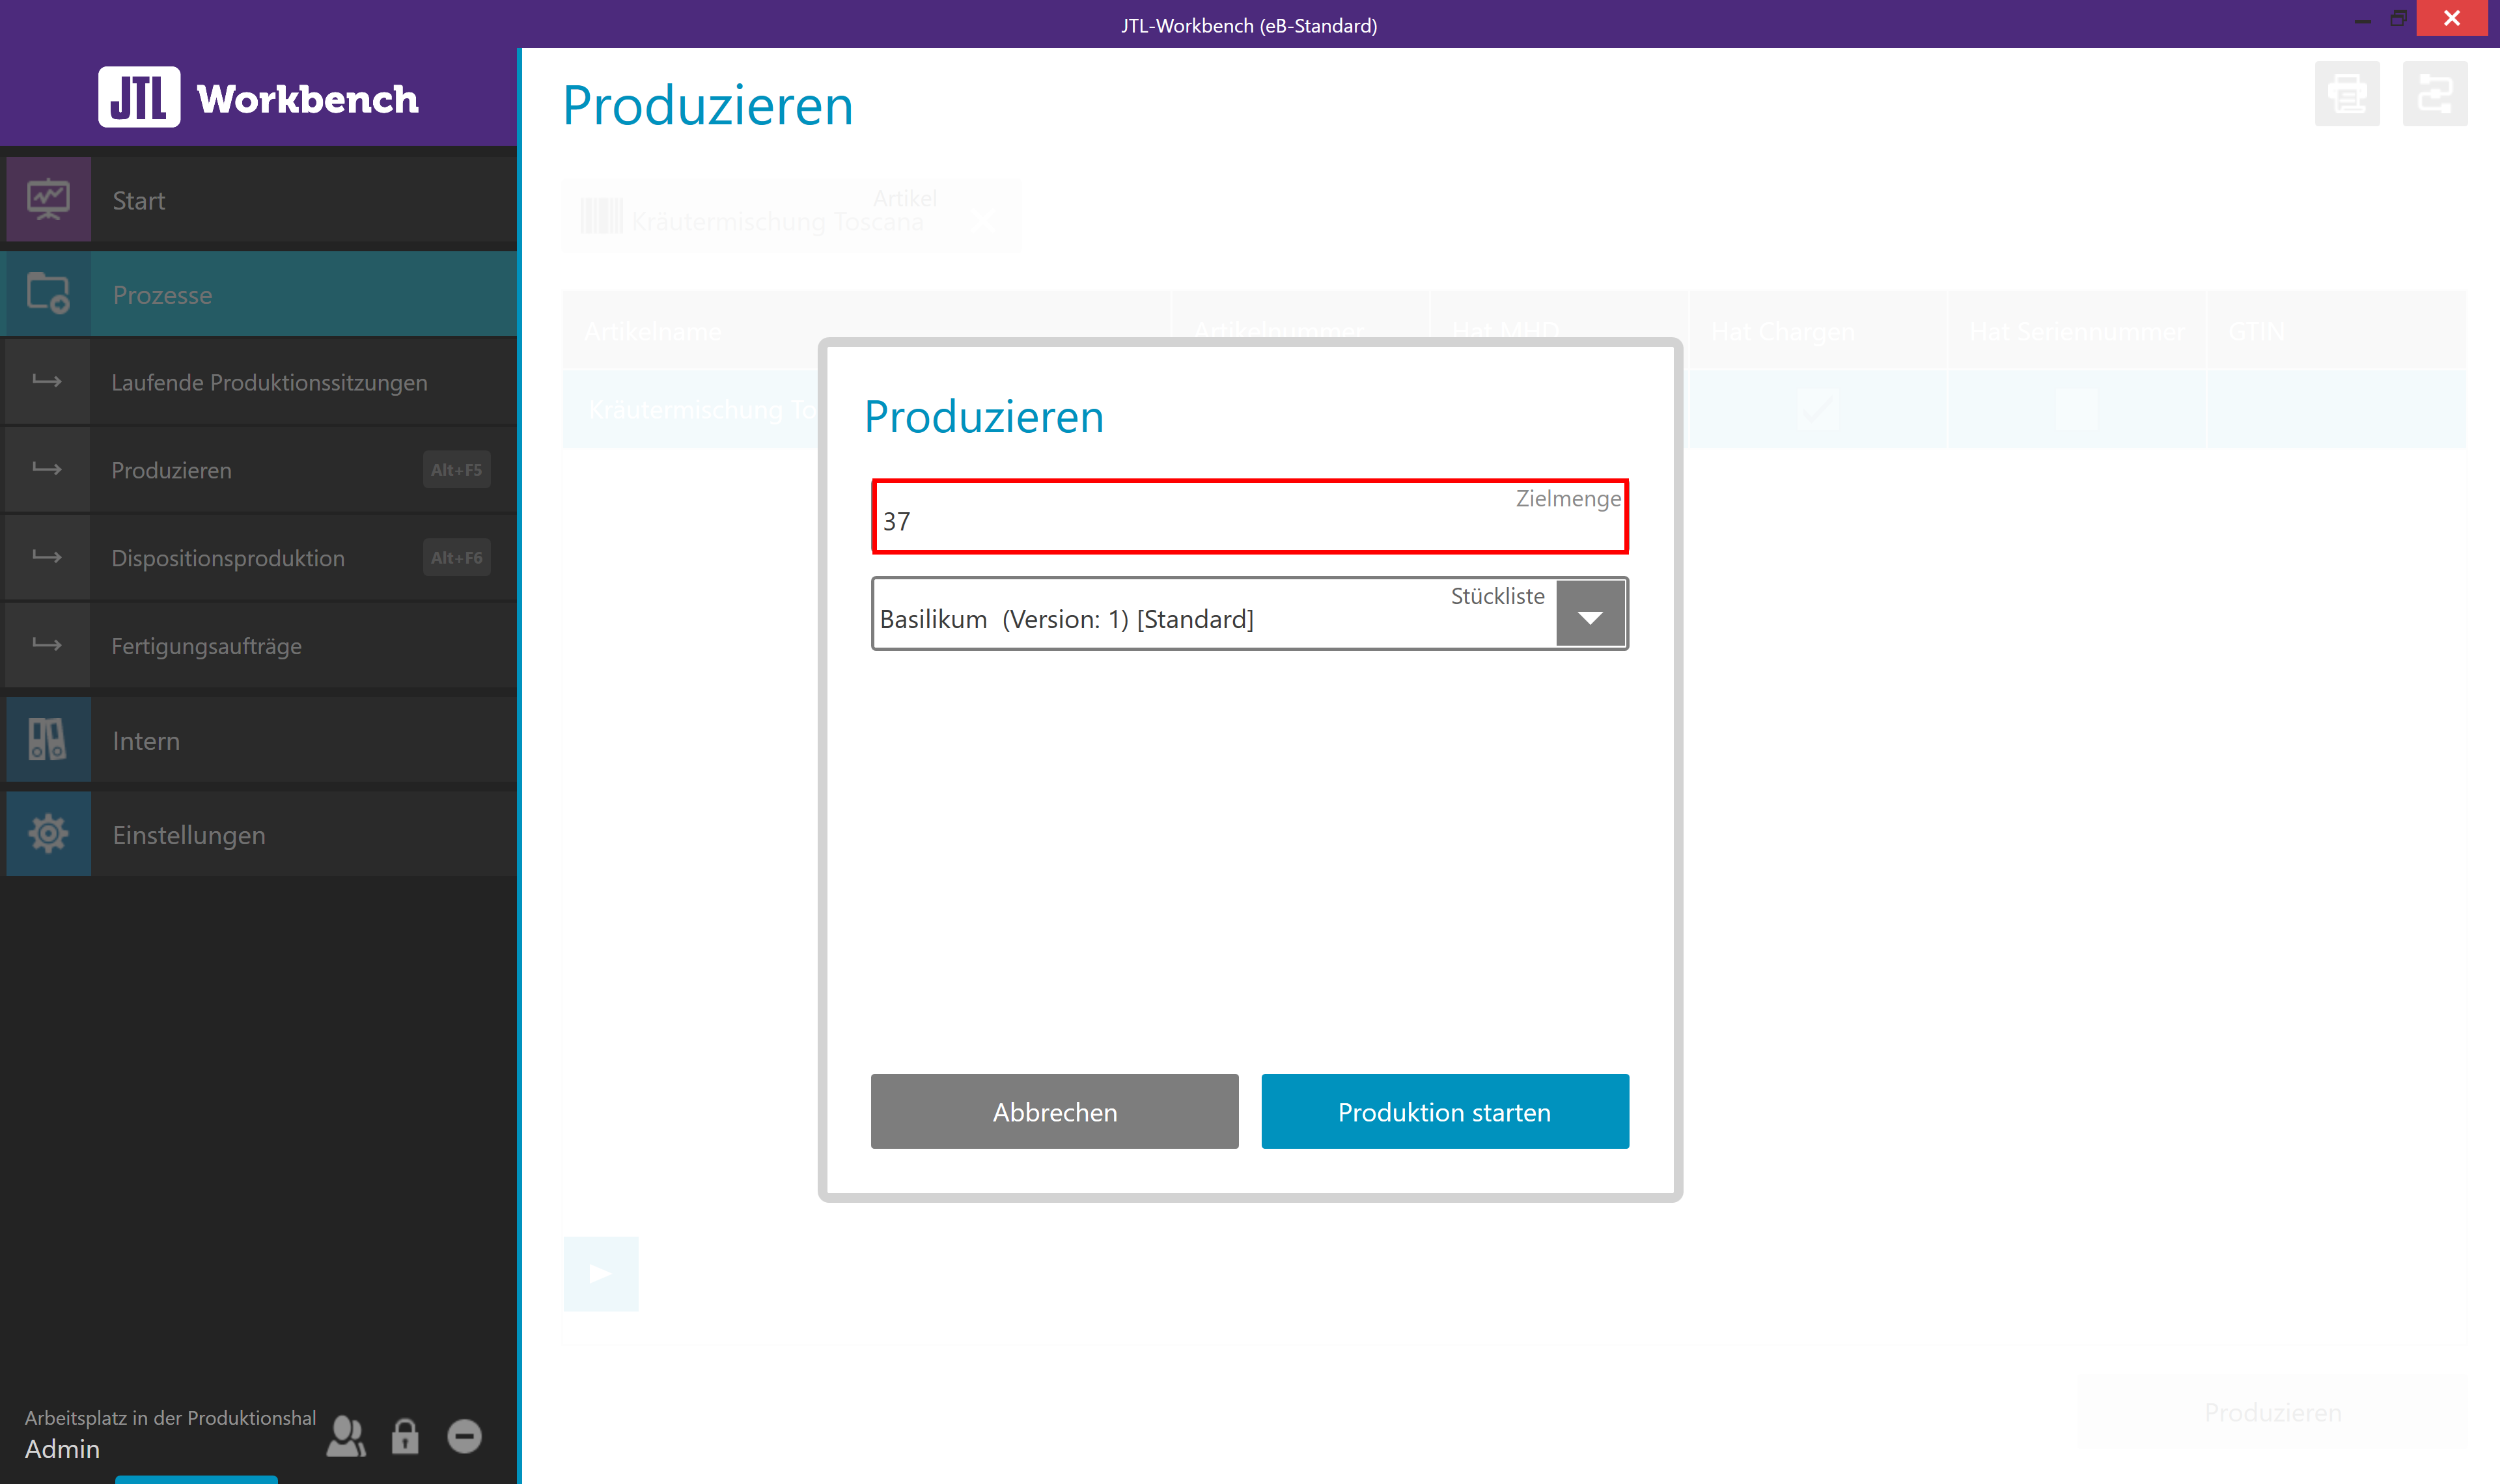Go to Fertigungsaufträge menu entry
The image size is (2500, 1484).
[x=206, y=646]
